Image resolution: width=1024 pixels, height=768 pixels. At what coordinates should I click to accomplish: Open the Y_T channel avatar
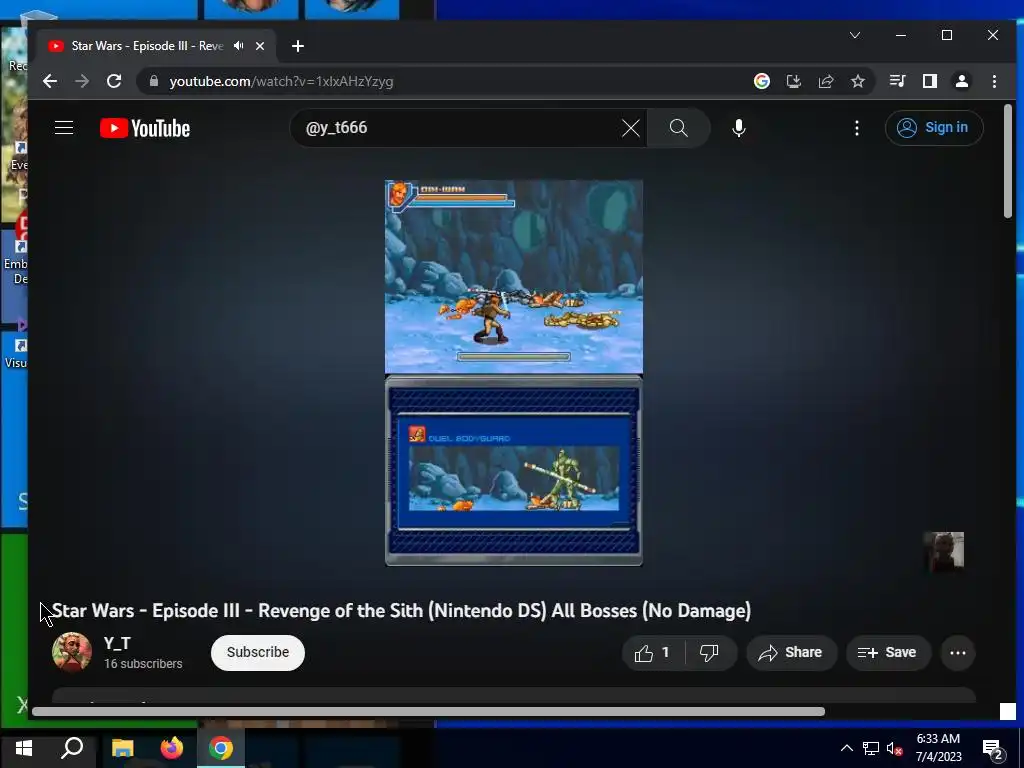tap(72, 652)
